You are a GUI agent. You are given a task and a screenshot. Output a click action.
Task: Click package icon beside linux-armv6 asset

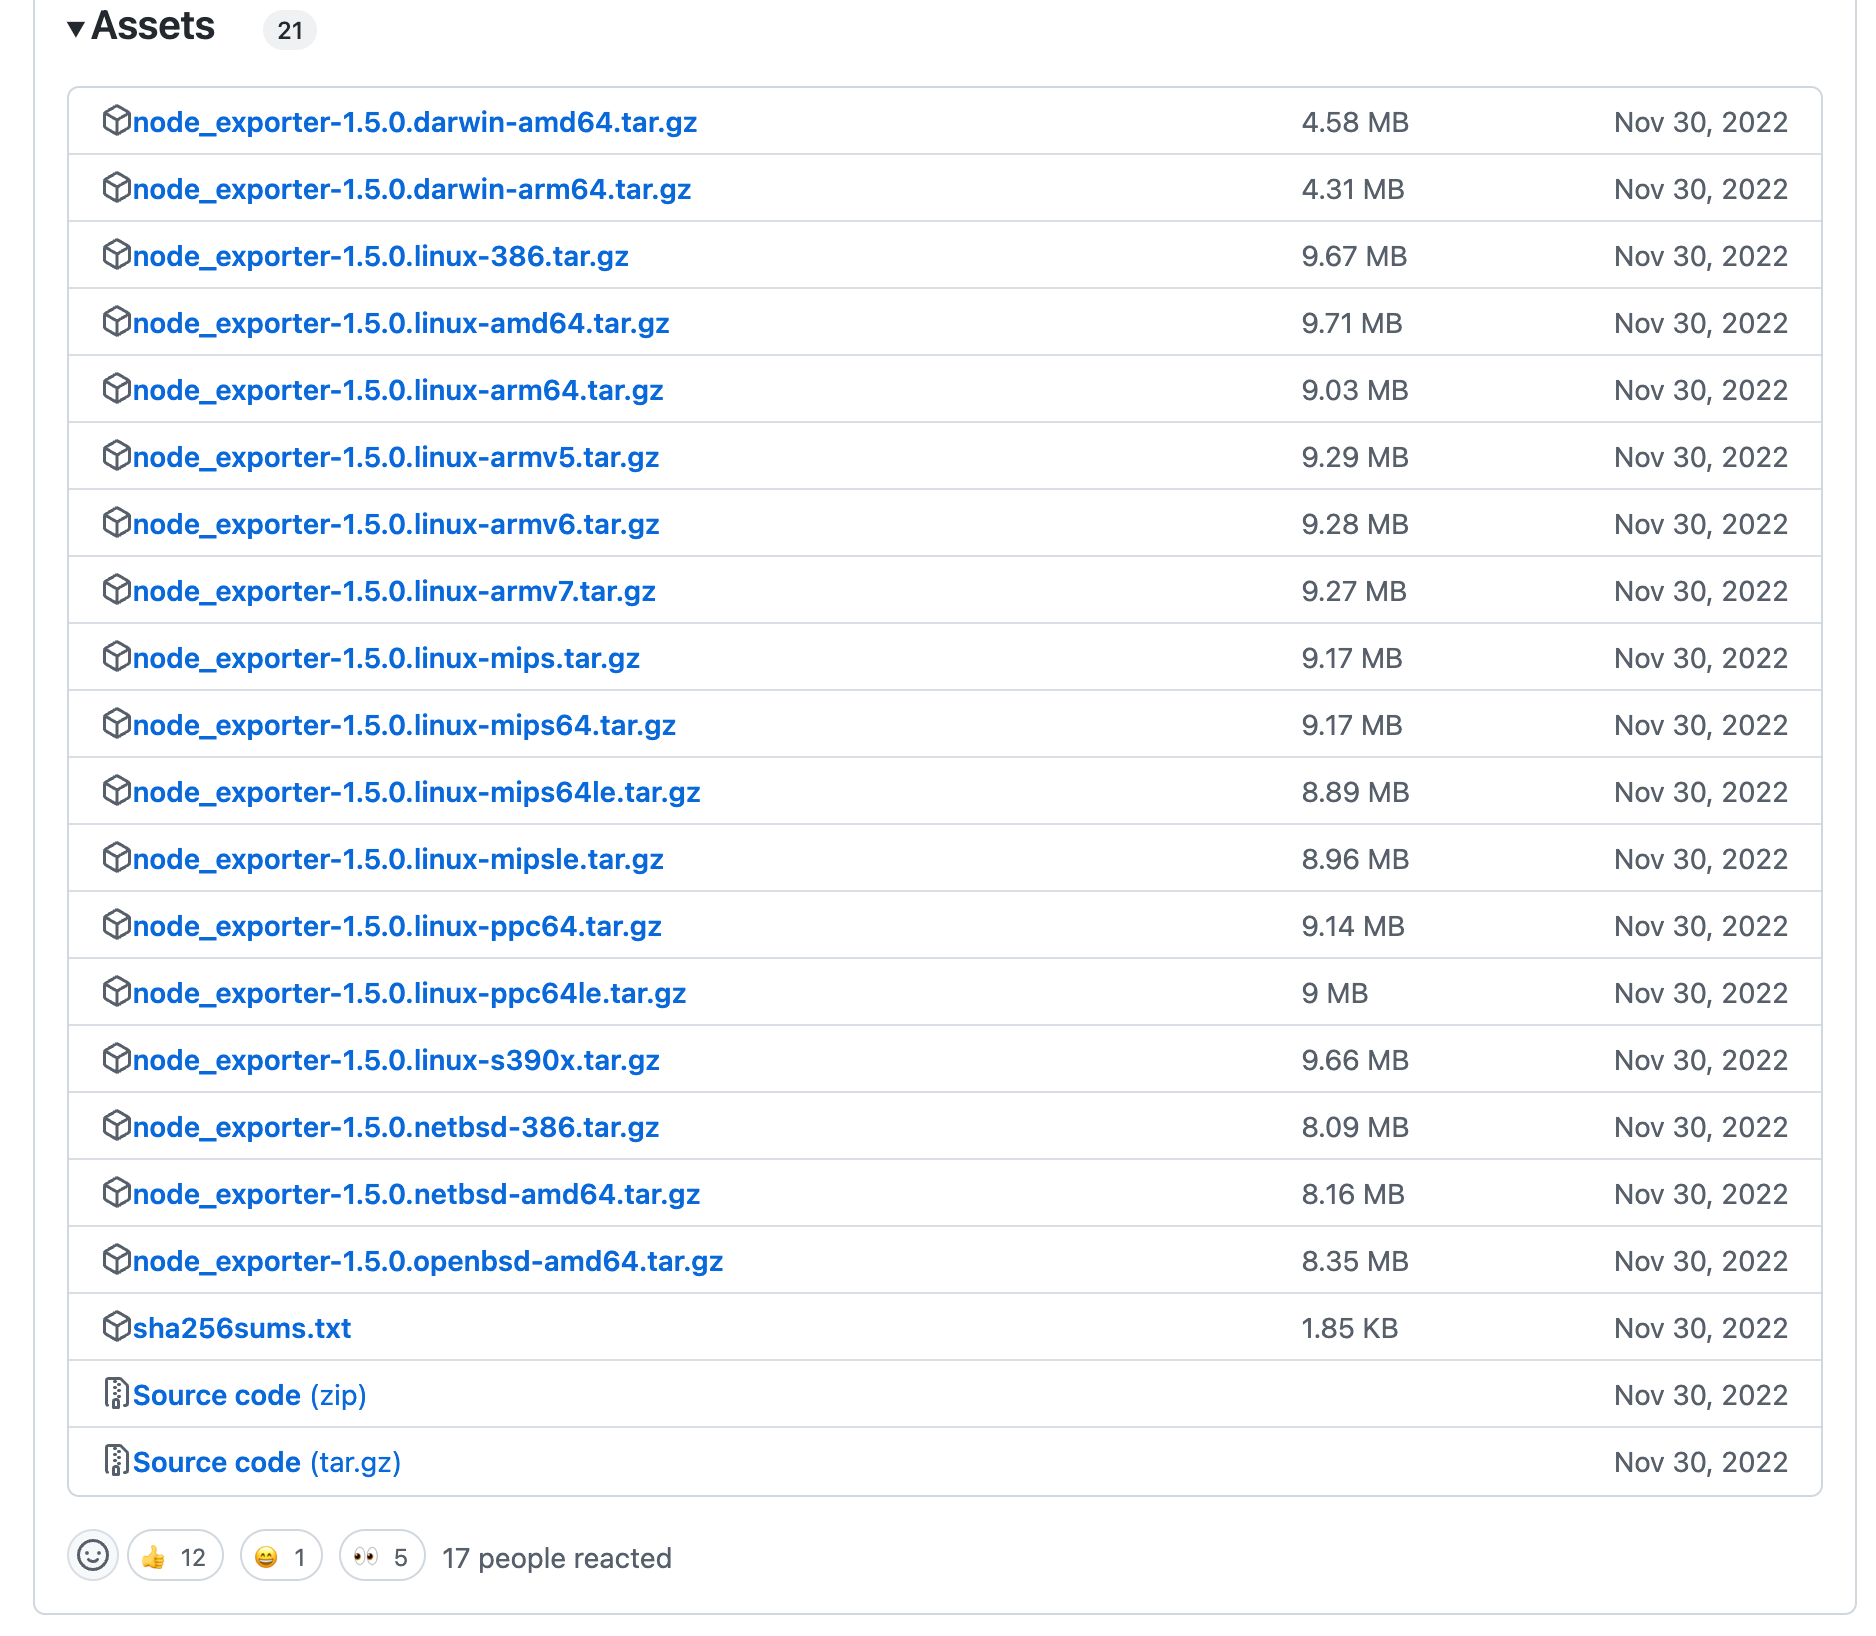click(117, 522)
